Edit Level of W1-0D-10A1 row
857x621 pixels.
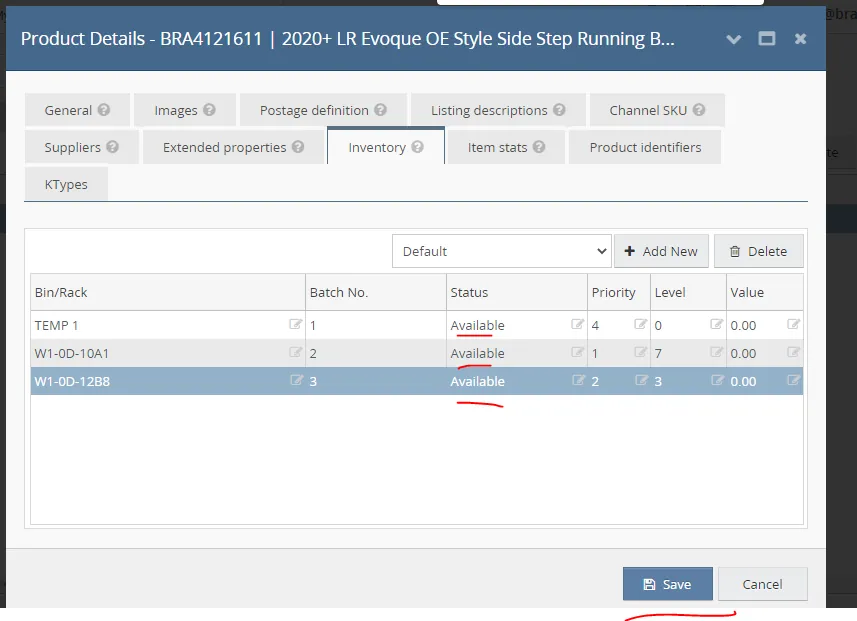pos(717,352)
